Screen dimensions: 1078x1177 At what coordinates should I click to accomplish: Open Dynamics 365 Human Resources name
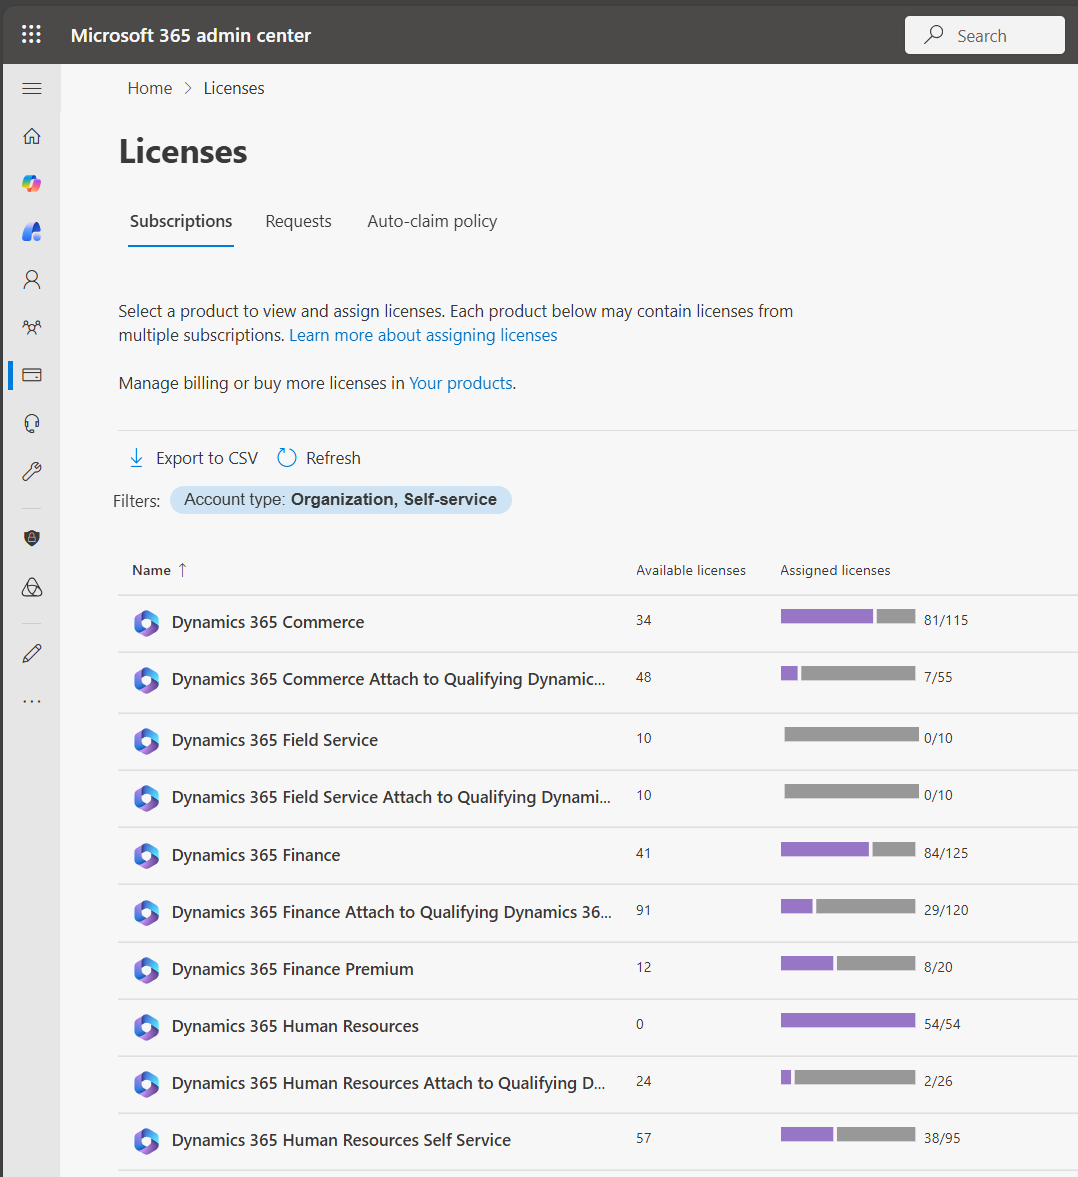click(x=295, y=1026)
